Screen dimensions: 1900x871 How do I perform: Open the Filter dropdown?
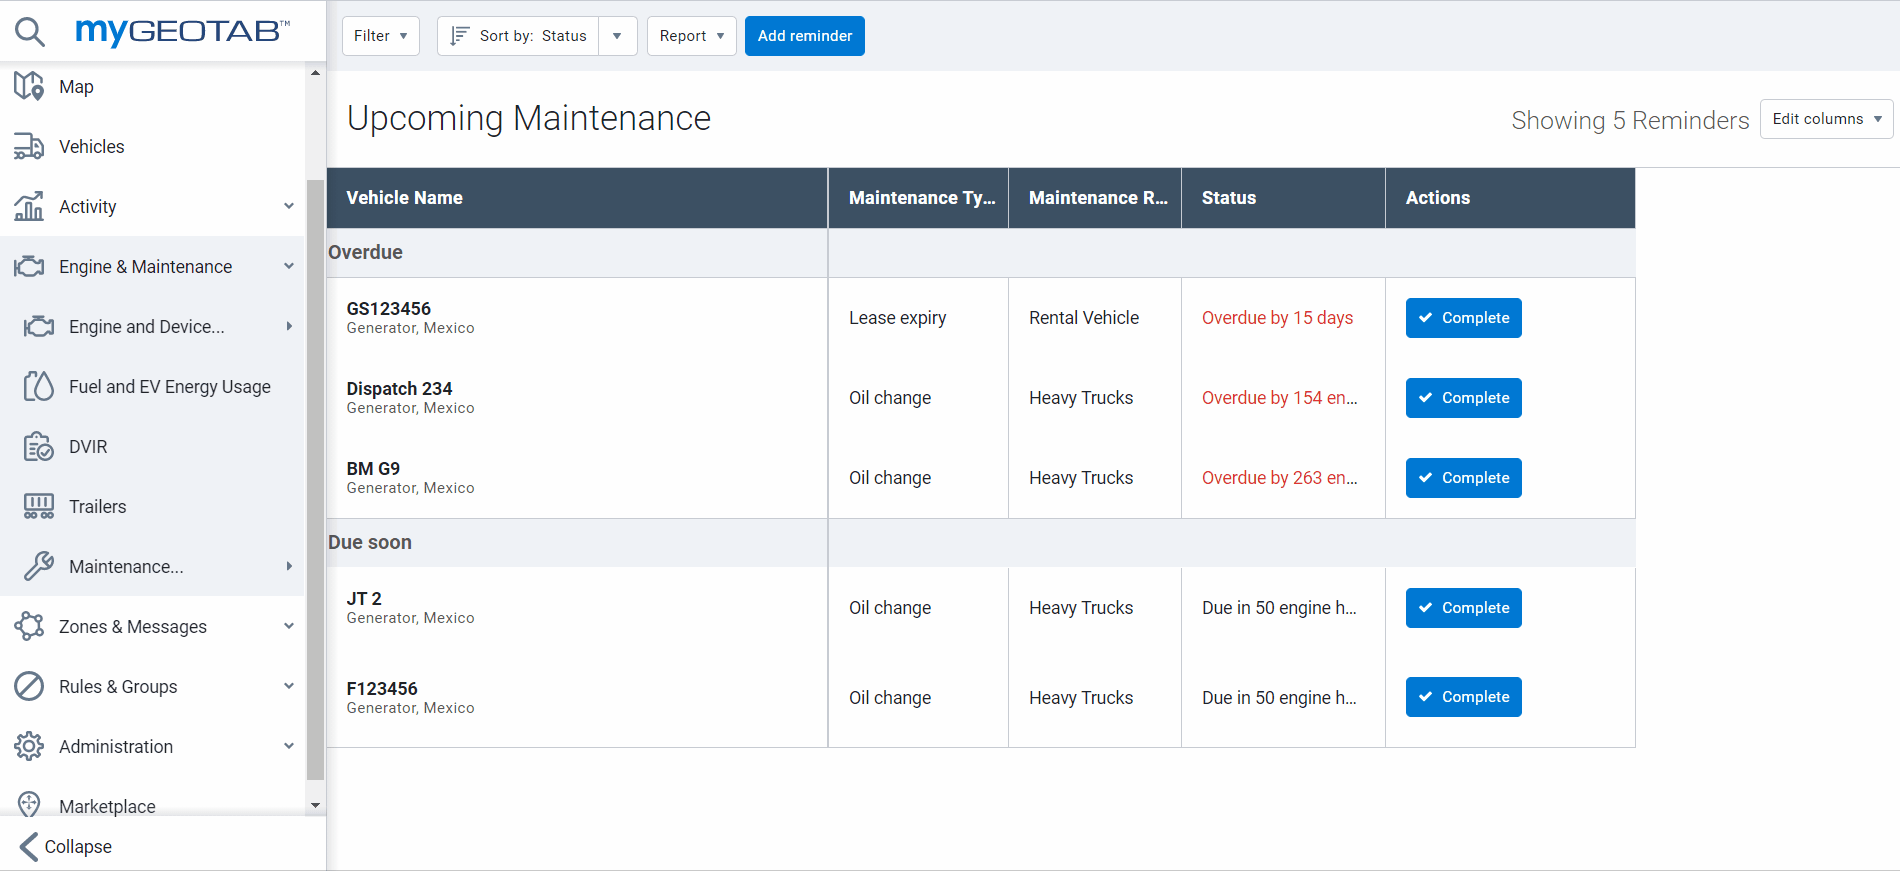point(380,36)
